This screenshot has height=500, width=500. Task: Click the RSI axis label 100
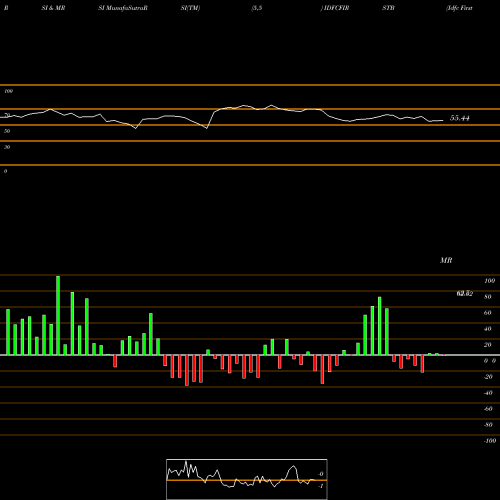(x=9, y=91)
